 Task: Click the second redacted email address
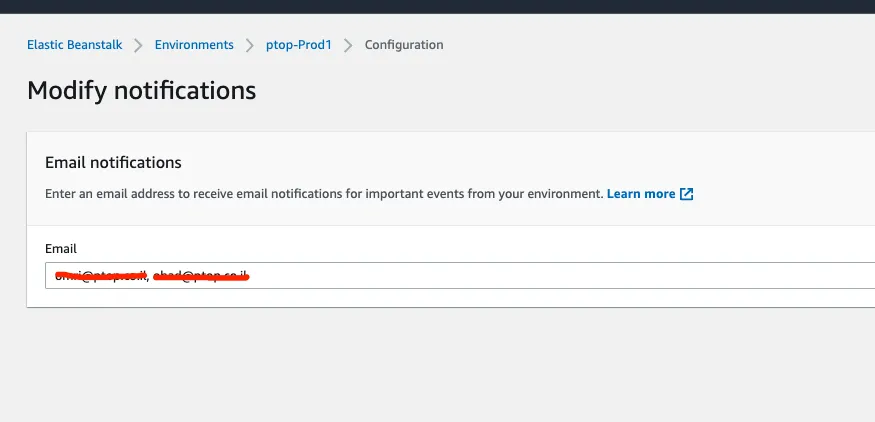pos(200,275)
